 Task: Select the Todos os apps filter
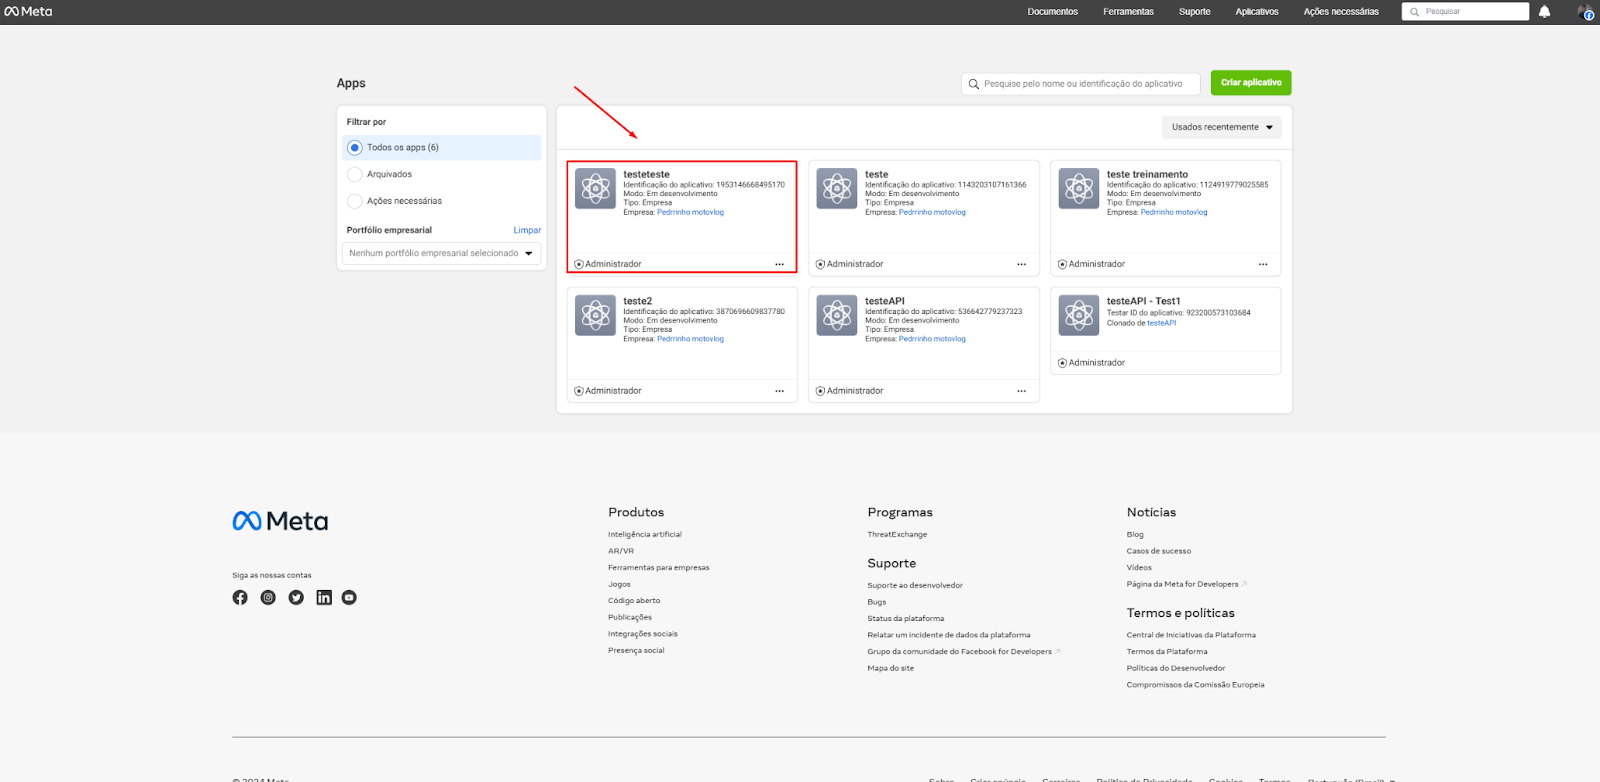355,148
